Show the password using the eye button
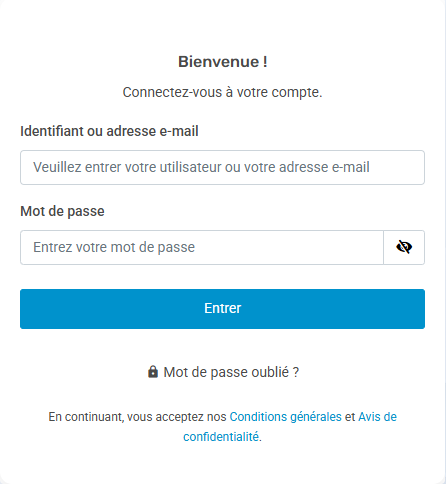 click(x=404, y=247)
